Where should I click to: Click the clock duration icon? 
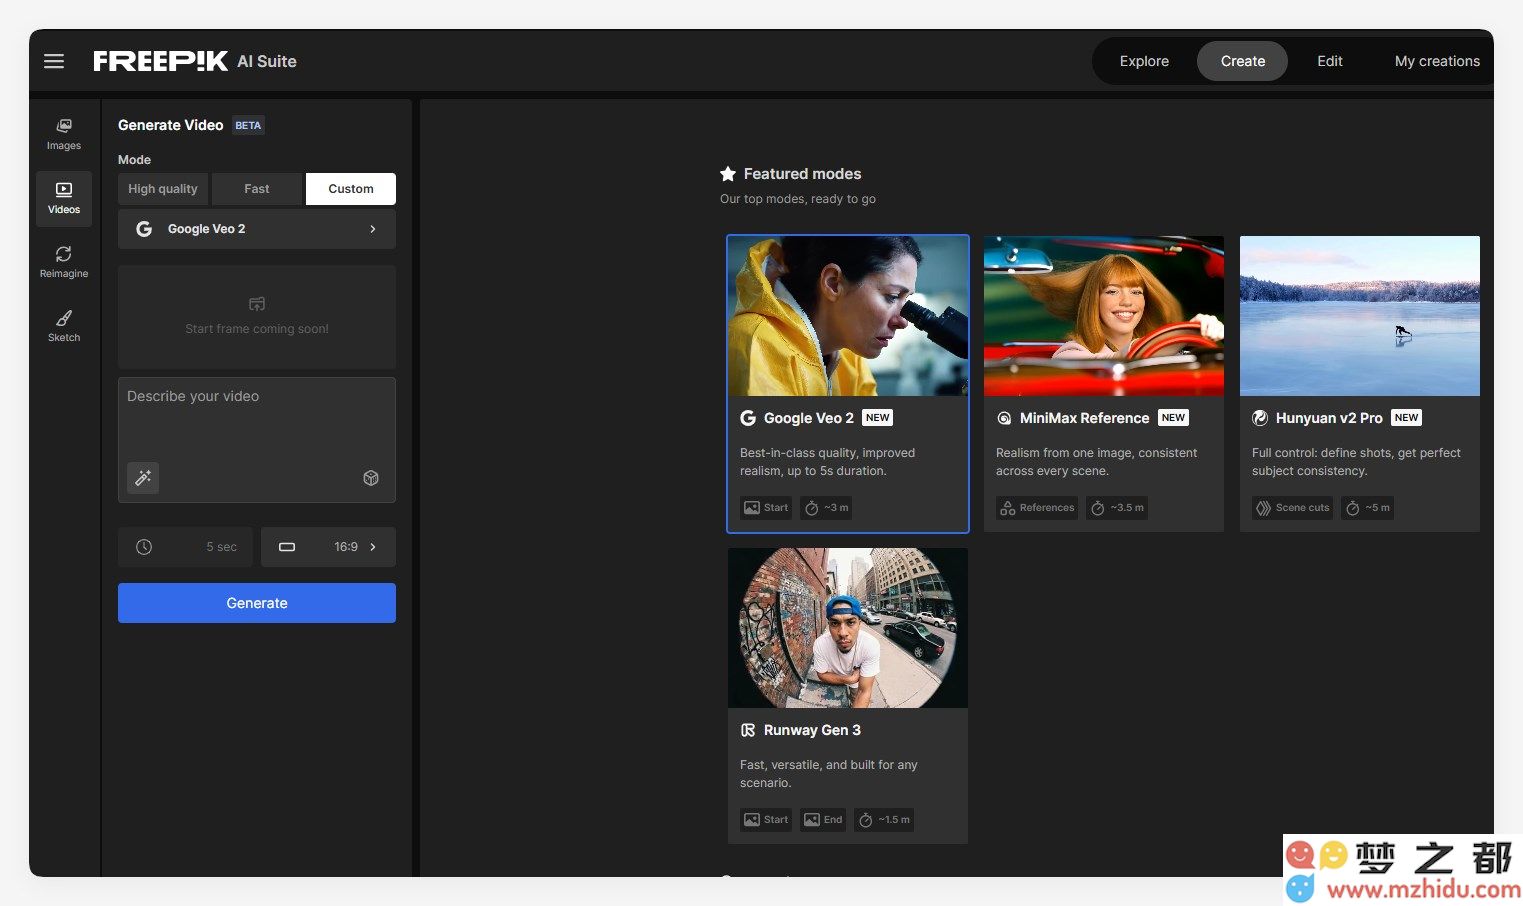pyautogui.click(x=144, y=547)
